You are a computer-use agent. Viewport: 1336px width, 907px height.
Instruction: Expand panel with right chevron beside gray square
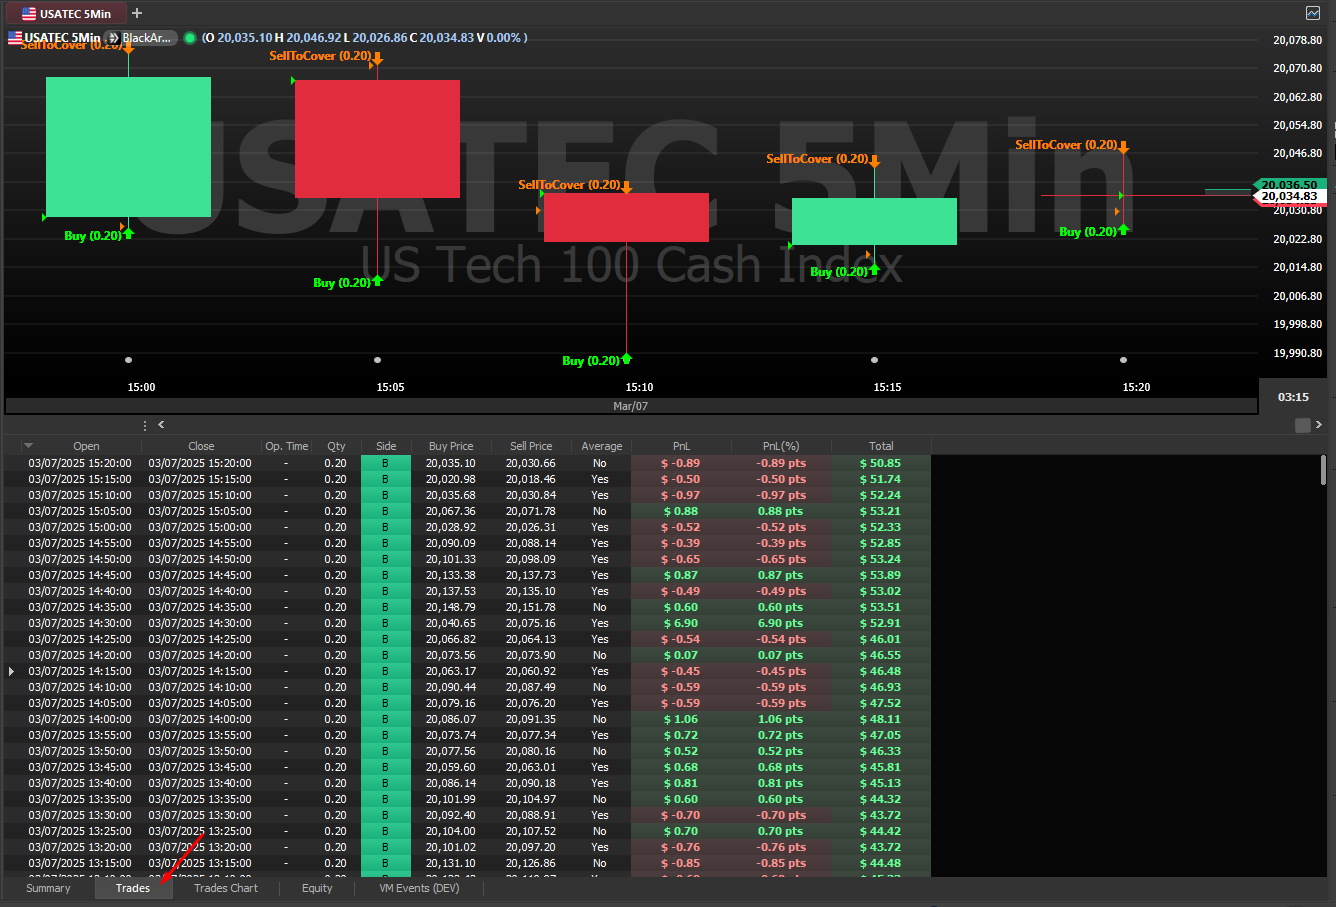tap(1320, 425)
